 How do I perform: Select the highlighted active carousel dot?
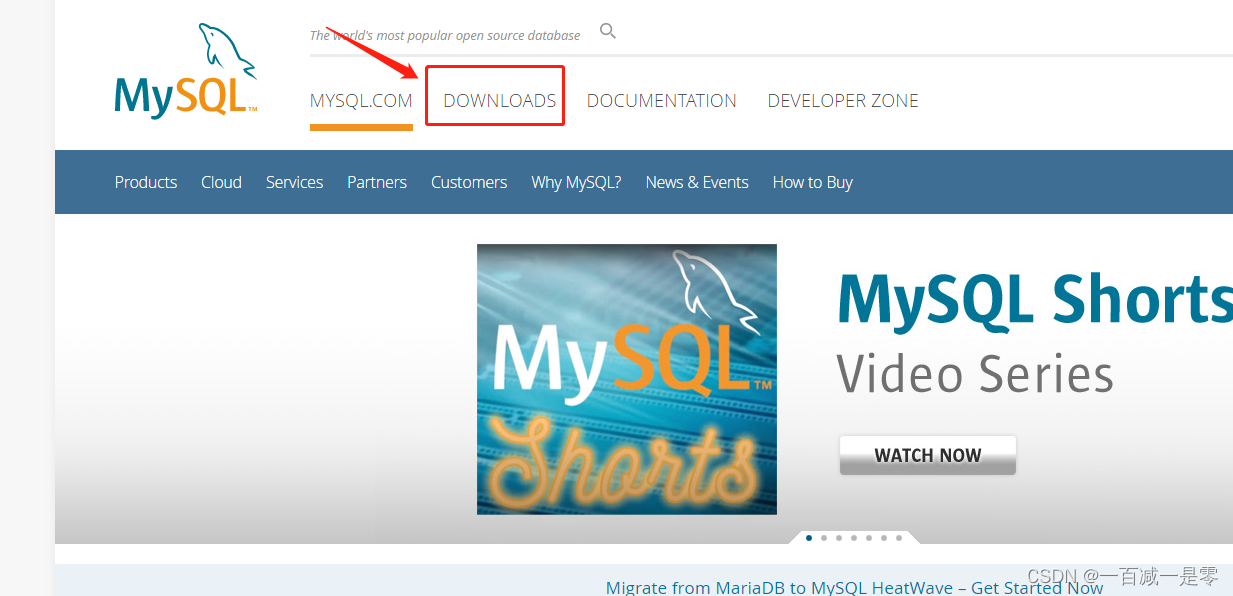point(809,538)
